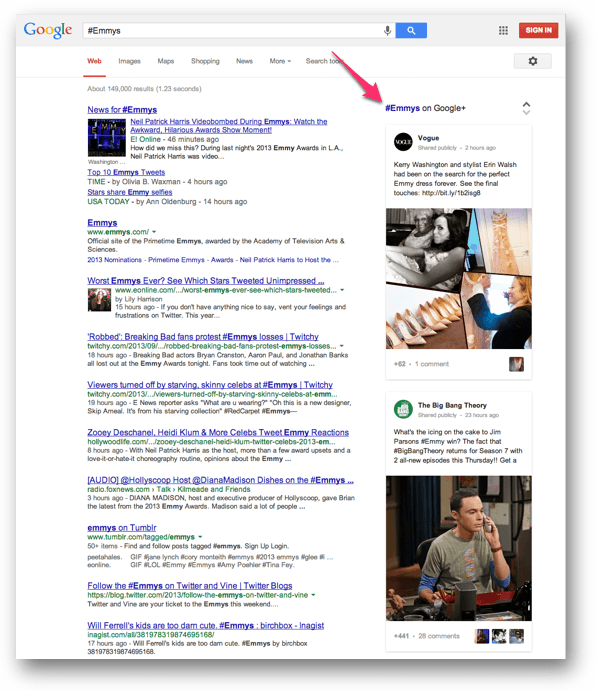596x691 pixels.
Task: Open commenter avatar on Vogue post
Action: pos(517,364)
